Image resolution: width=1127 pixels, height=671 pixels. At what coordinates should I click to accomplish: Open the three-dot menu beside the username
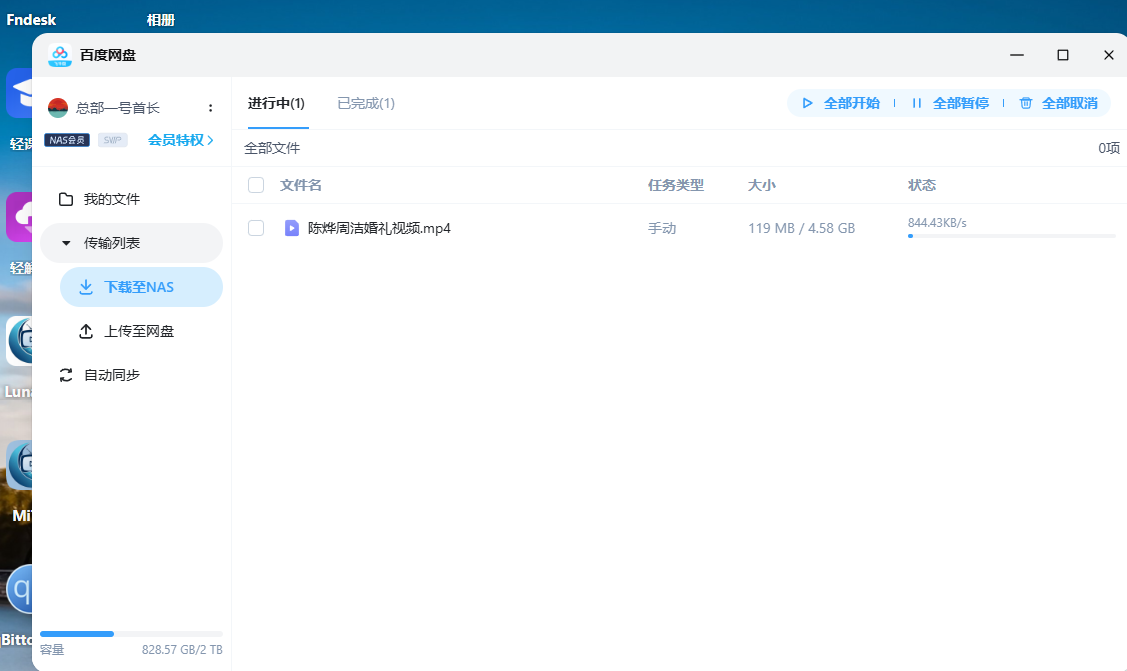point(211,107)
